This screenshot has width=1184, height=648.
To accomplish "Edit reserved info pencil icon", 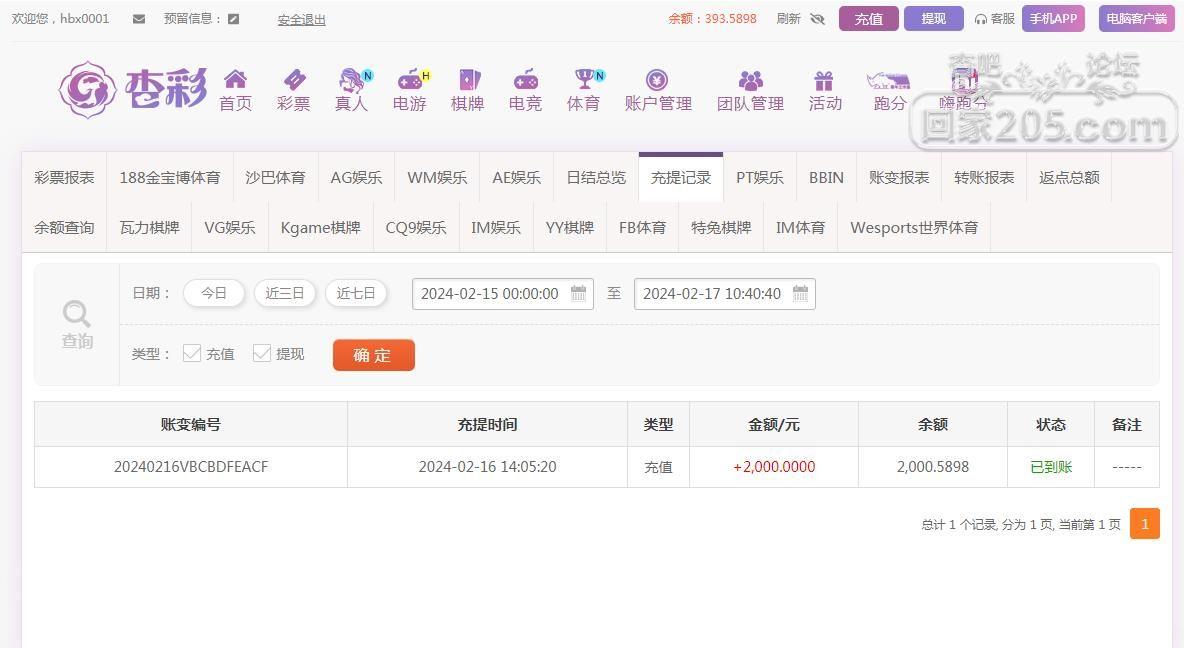I will pos(234,19).
